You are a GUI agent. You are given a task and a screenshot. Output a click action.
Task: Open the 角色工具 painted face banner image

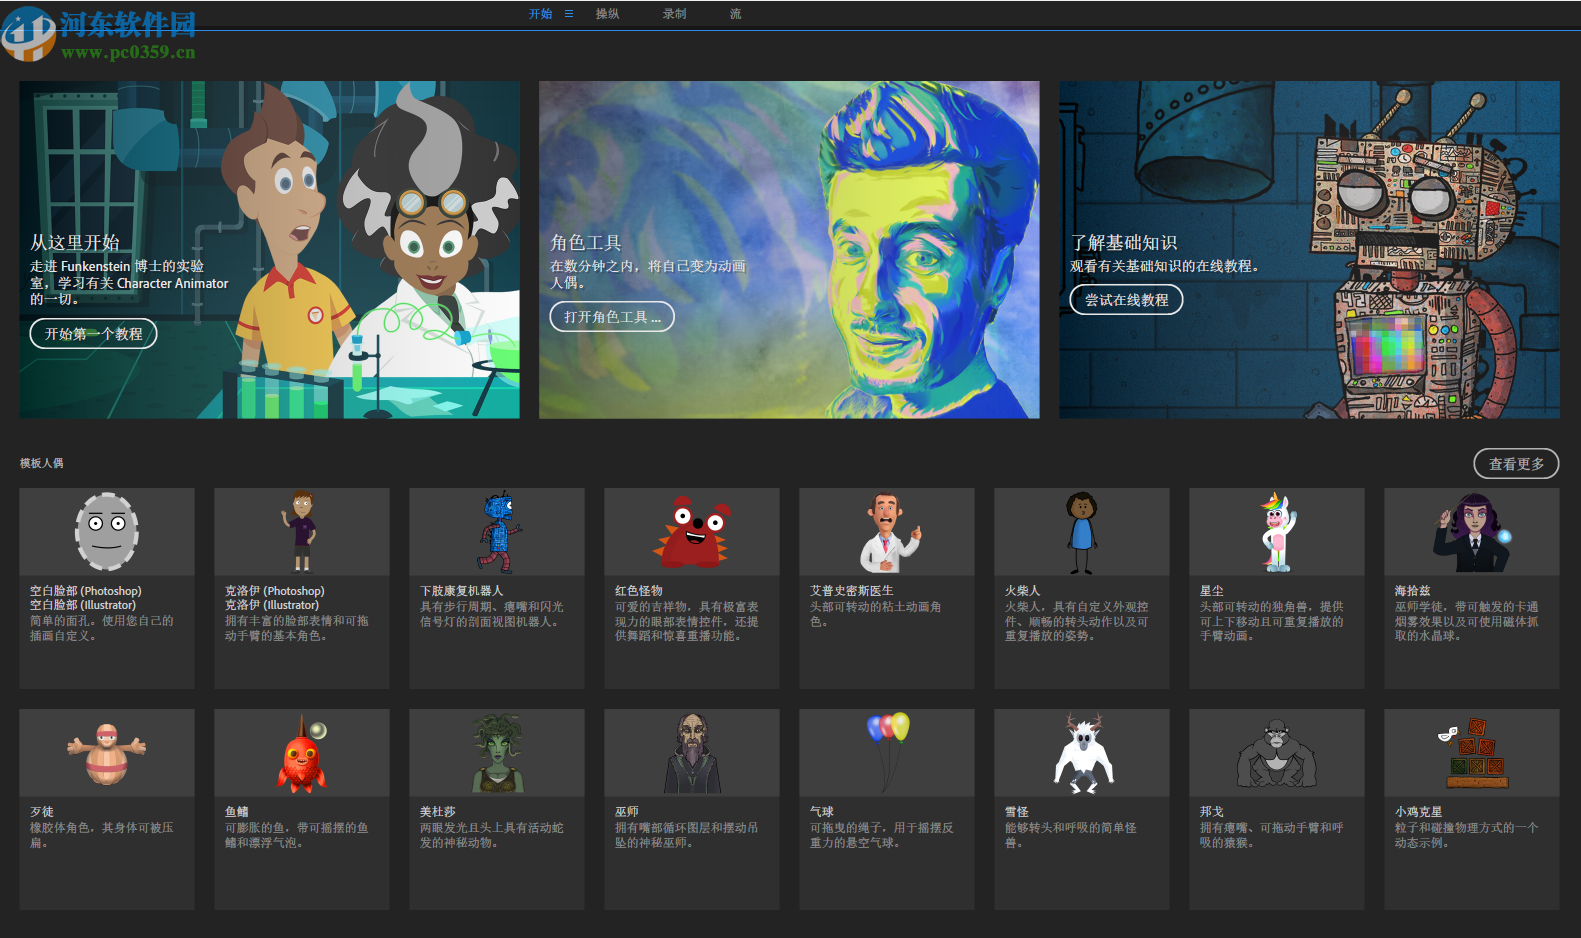[789, 250]
